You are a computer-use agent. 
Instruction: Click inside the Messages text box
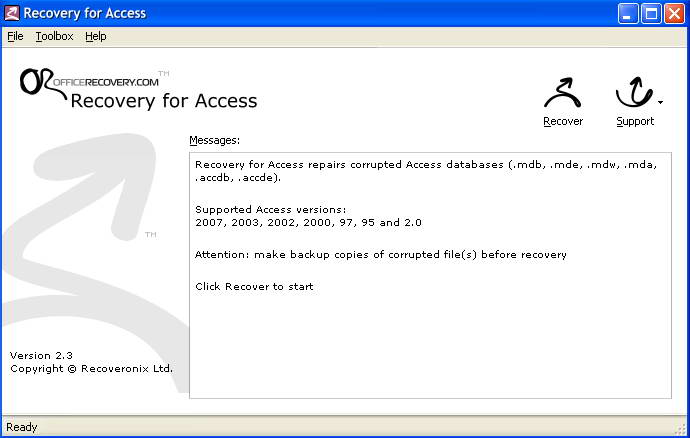click(430, 276)
